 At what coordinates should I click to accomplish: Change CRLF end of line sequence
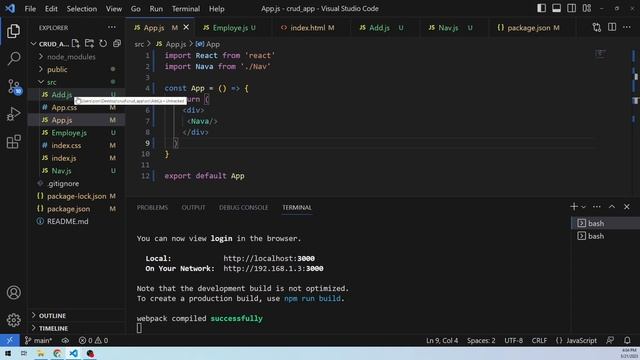pyautogui.click(x=539, y=340)
